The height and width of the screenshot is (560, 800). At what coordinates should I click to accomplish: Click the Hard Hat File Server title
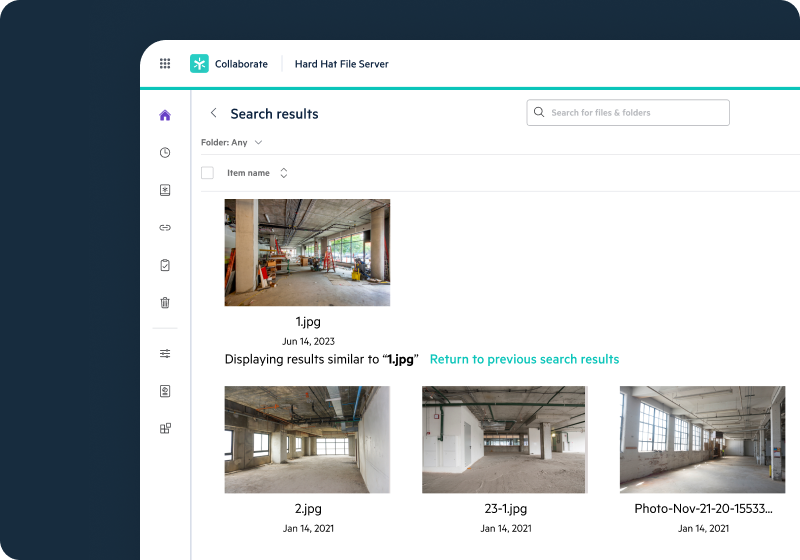341,64
